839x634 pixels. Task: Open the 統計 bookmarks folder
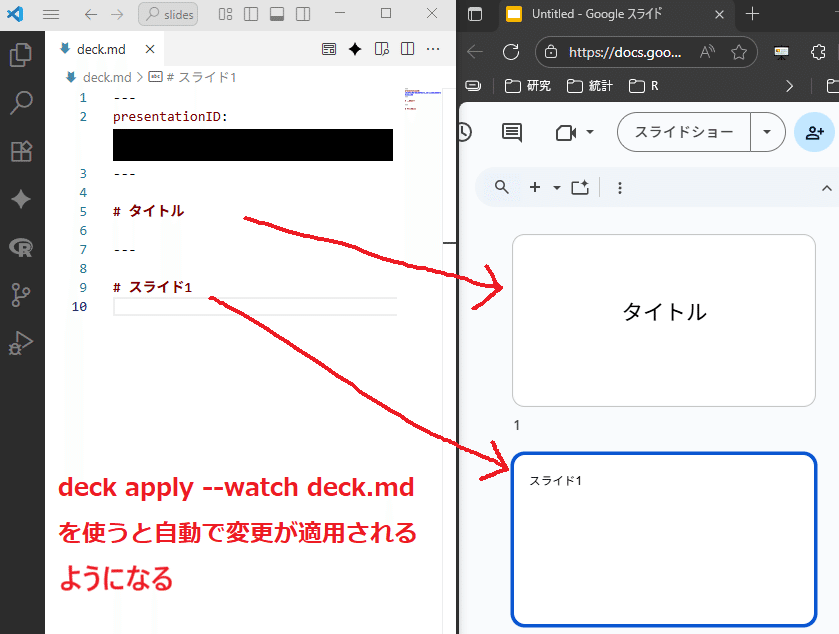pos(590,86)
